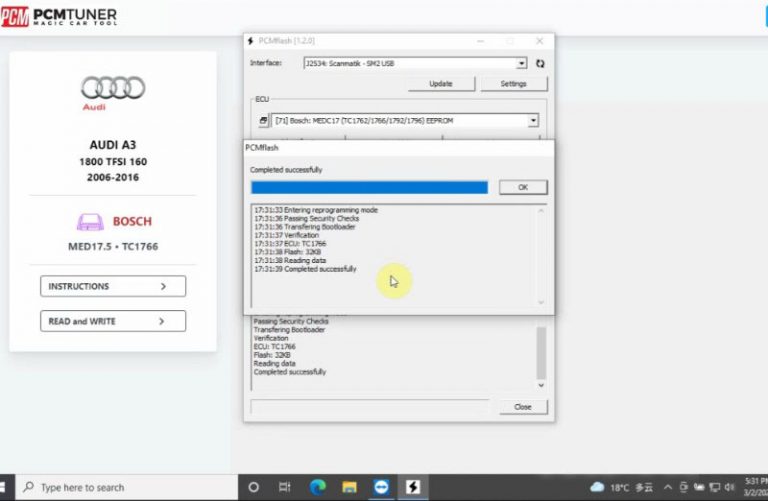Click the Windows Start button
Screen dimensions: 768x501
pyautogui.click(x=8, y=487)
